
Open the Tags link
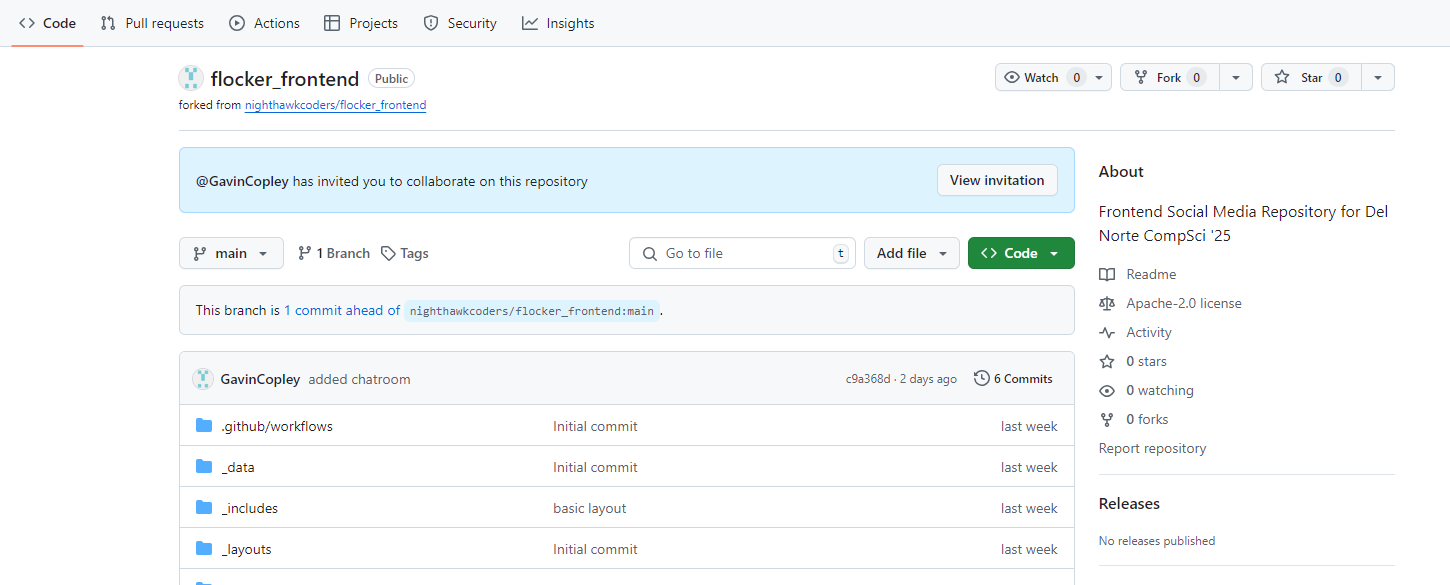coord(405,253)
